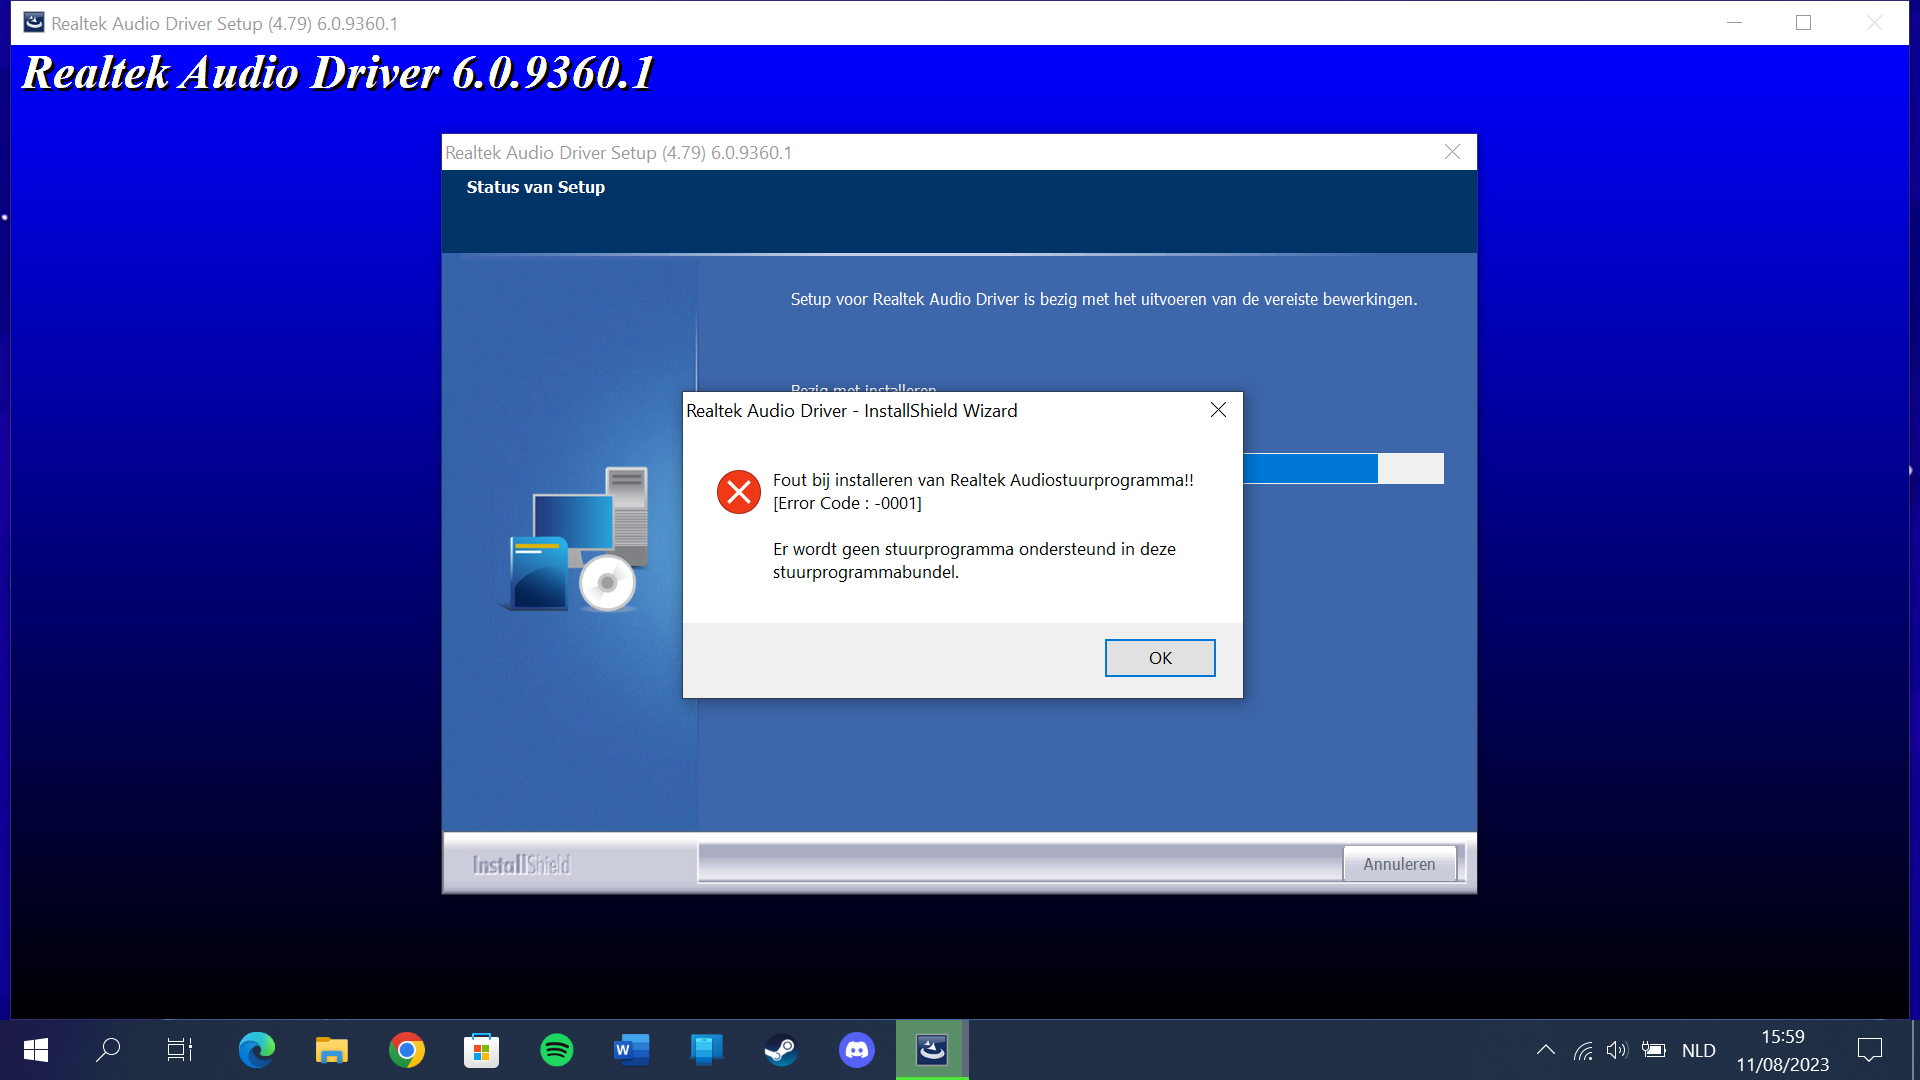Open Steam from the taskbar
Viewport: 1920px width, 1080px height.
click(781, 1050)
